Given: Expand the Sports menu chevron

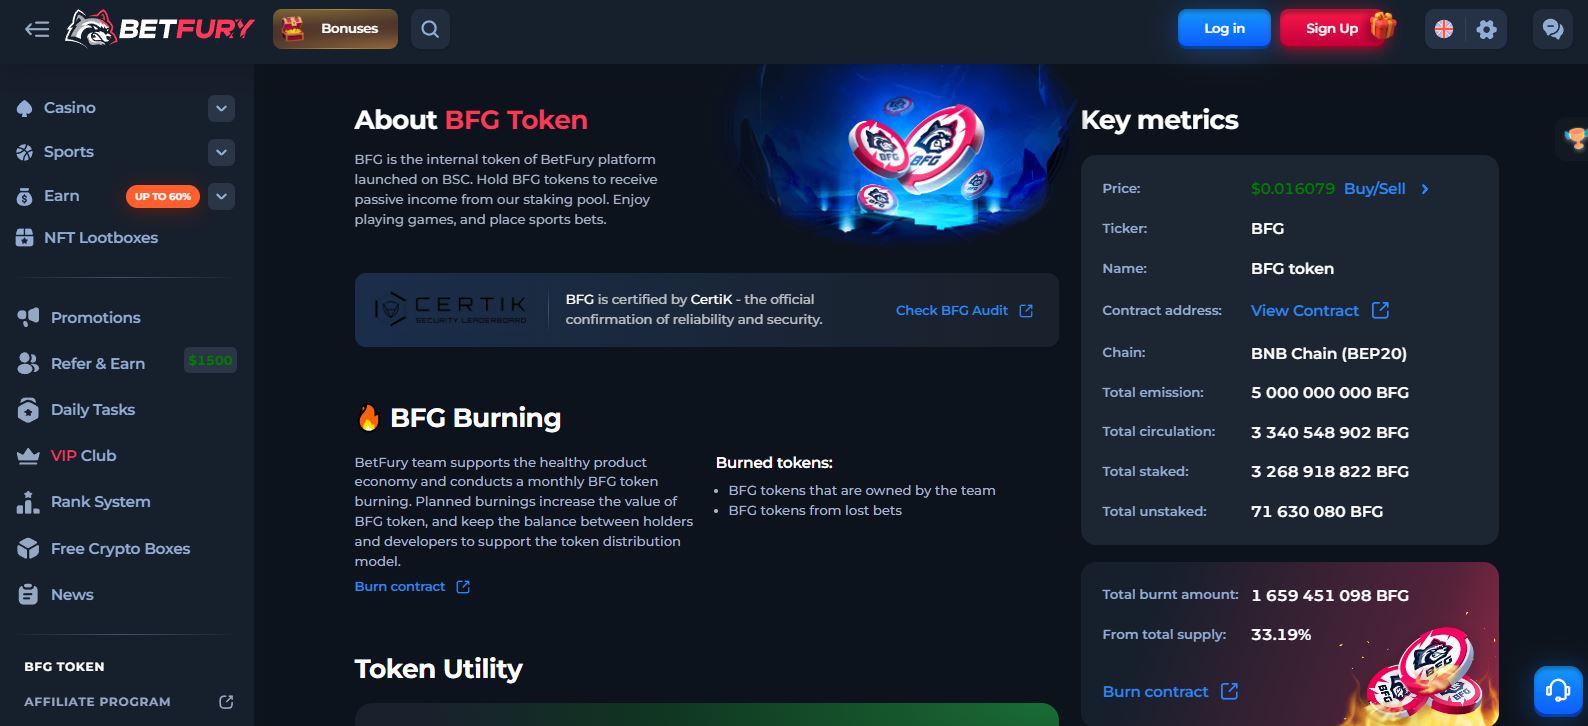Looking at the screenshot, I should (x=222, y=152).
